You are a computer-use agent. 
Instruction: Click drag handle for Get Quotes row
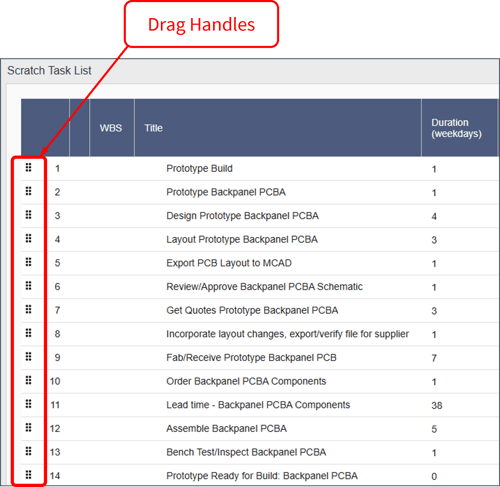tap(29, 309)
